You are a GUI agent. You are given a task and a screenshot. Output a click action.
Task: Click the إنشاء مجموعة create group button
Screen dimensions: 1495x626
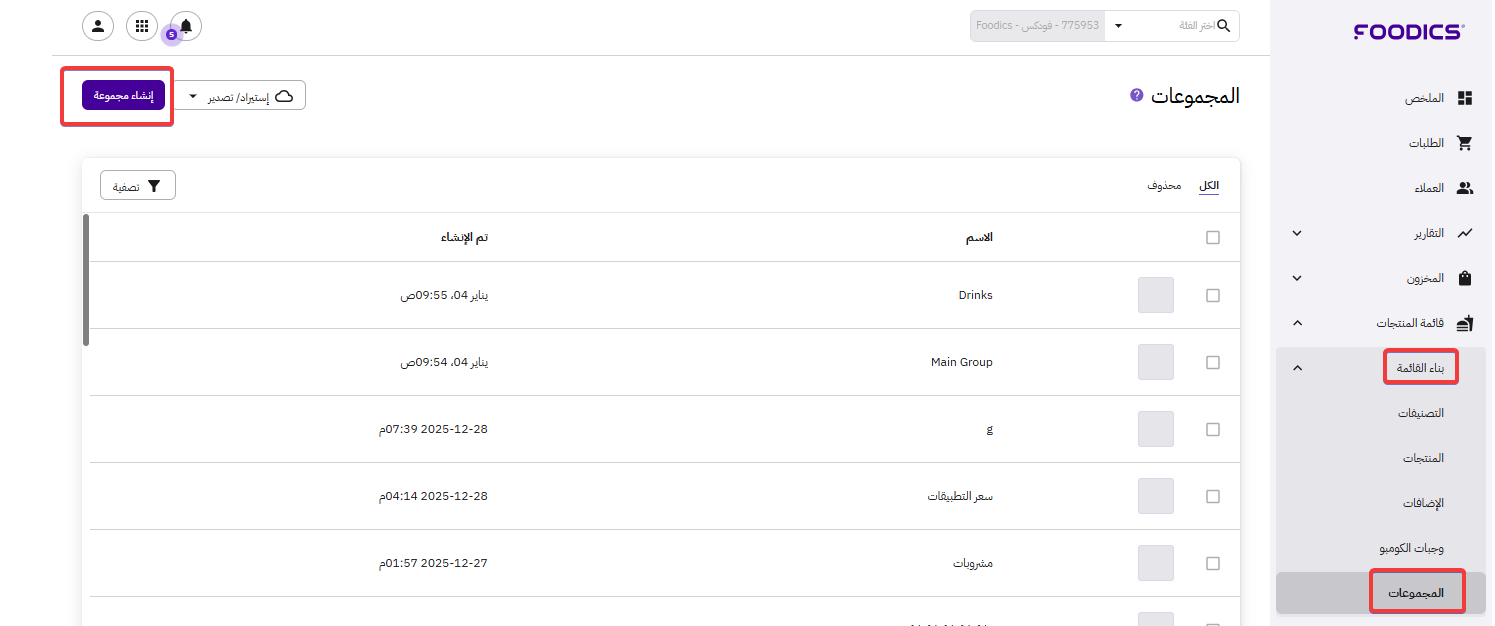click(x=123, y=95)
